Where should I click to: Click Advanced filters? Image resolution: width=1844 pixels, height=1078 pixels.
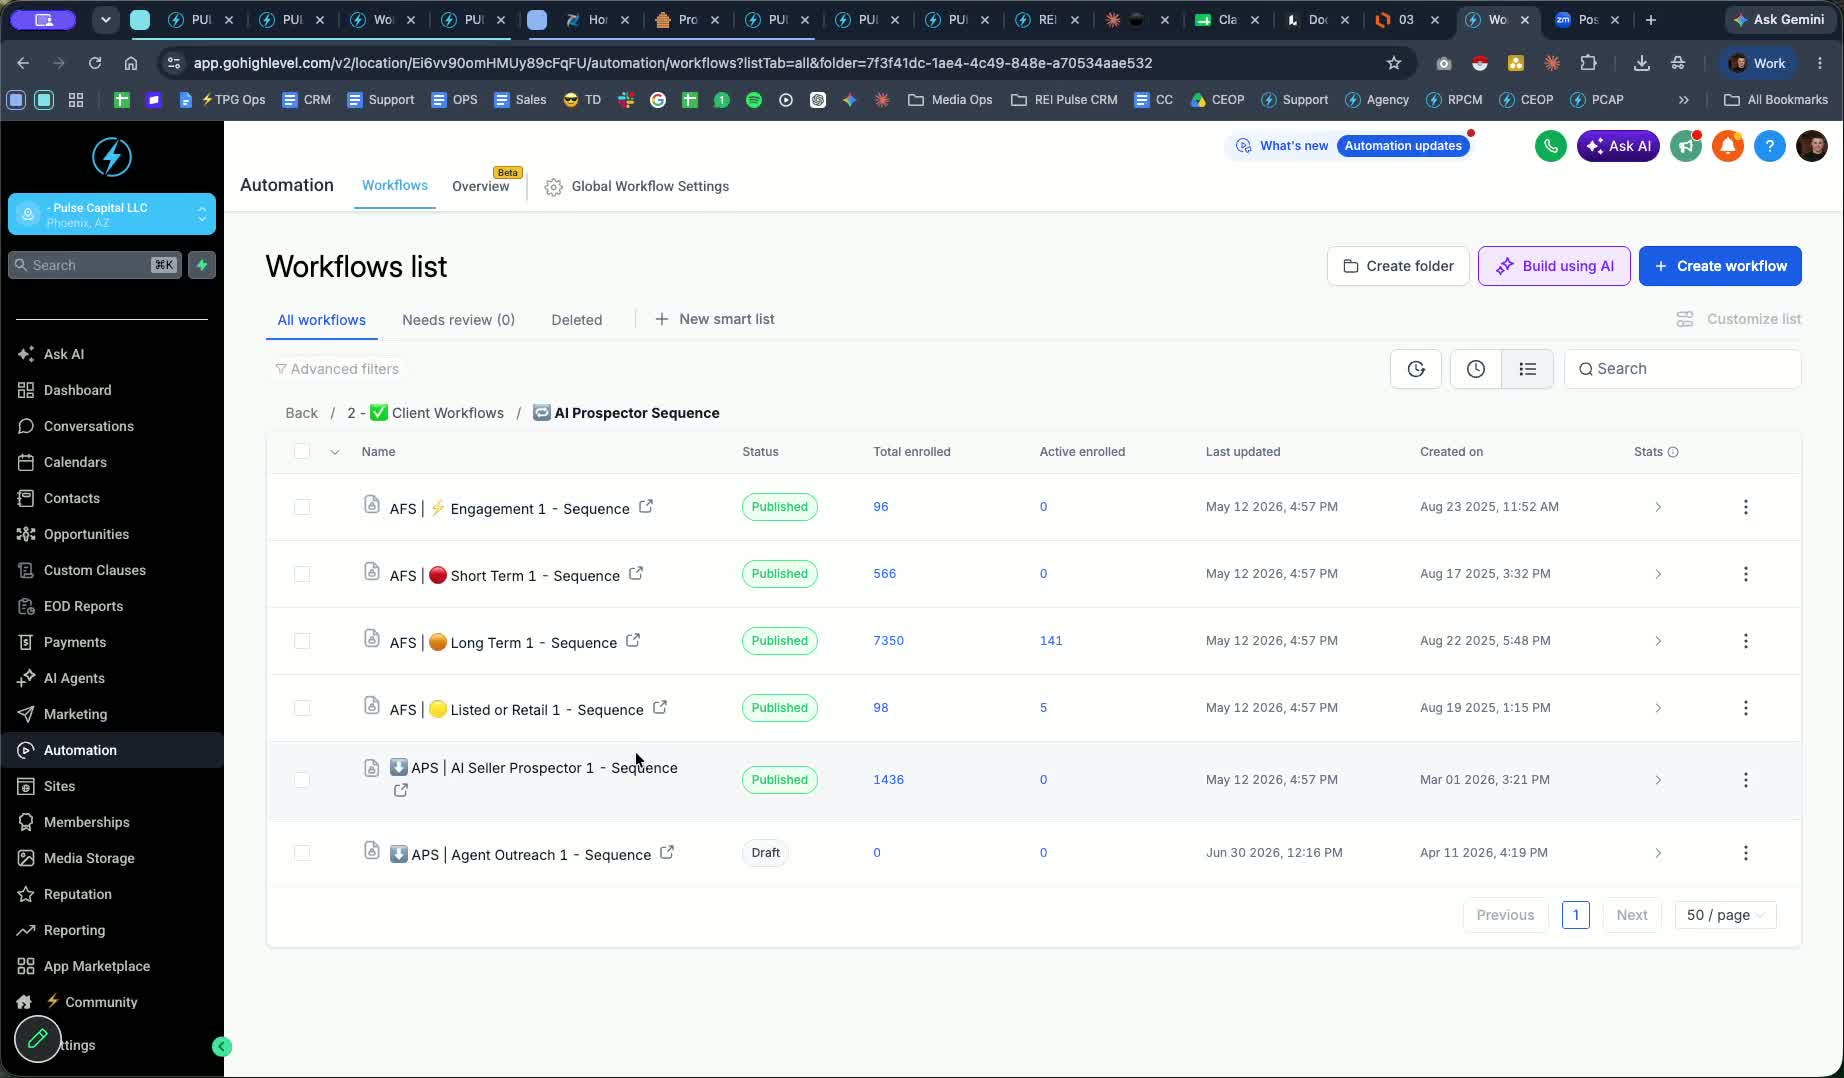337,369
